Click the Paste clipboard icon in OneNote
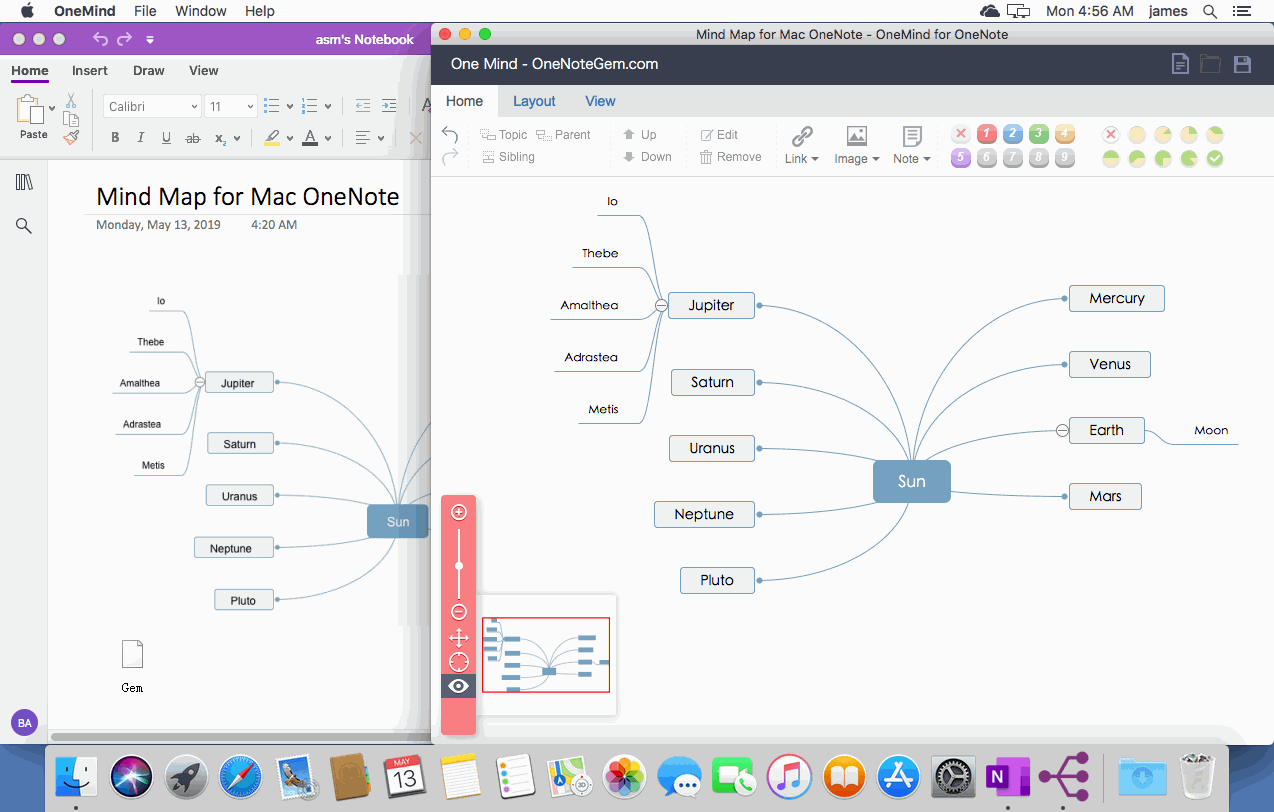The height and width of the screenshot is (812, 1274). [30, 108]
